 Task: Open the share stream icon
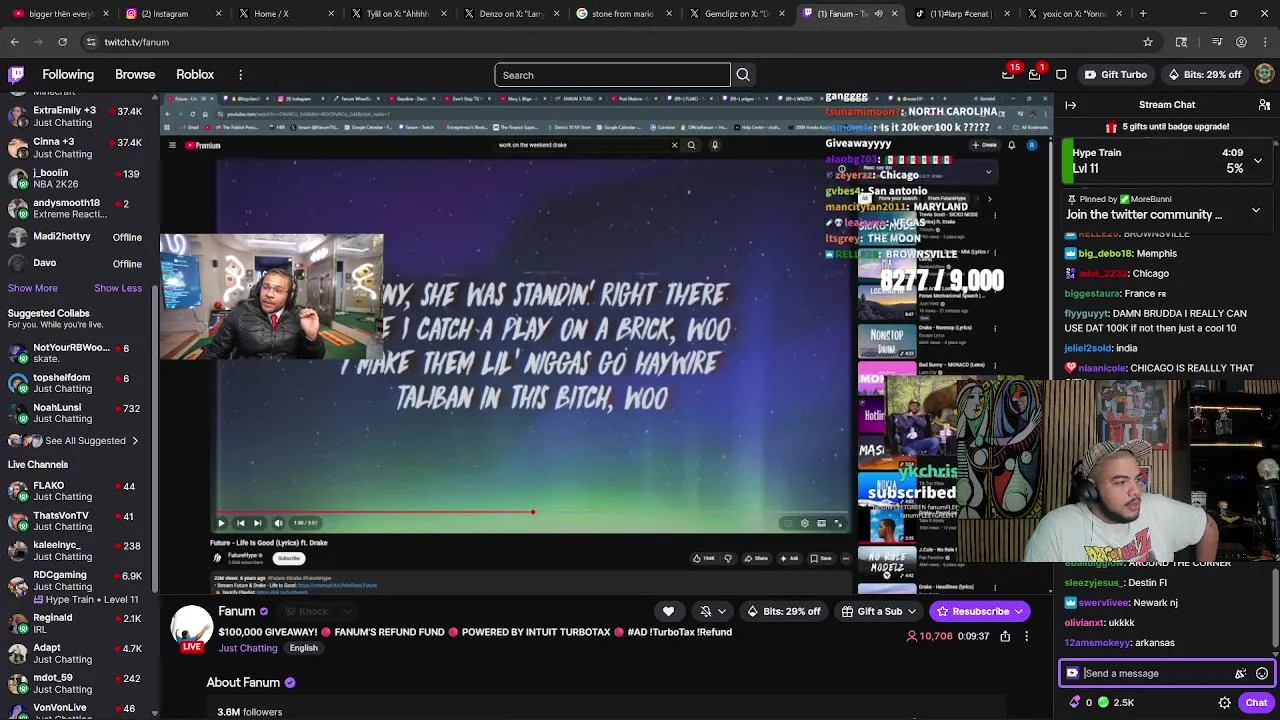tap(1005, 636)
